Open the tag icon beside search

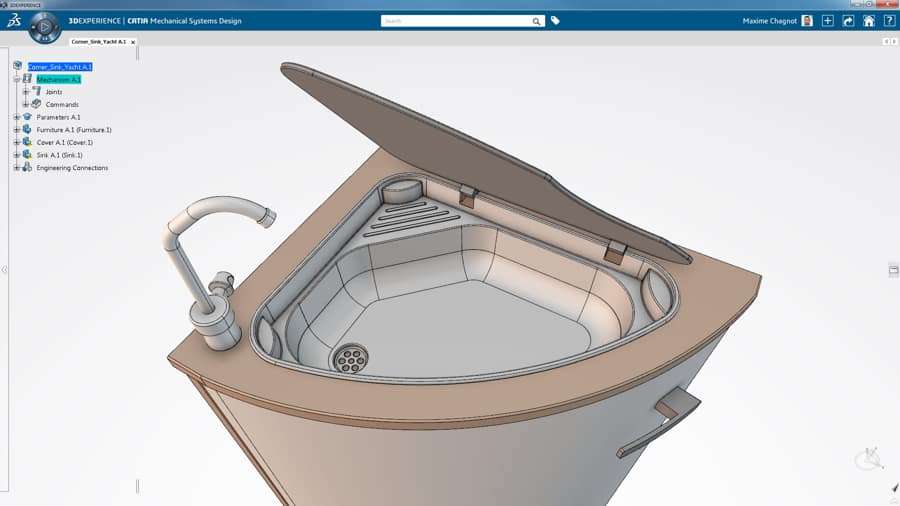click(555, 21)
